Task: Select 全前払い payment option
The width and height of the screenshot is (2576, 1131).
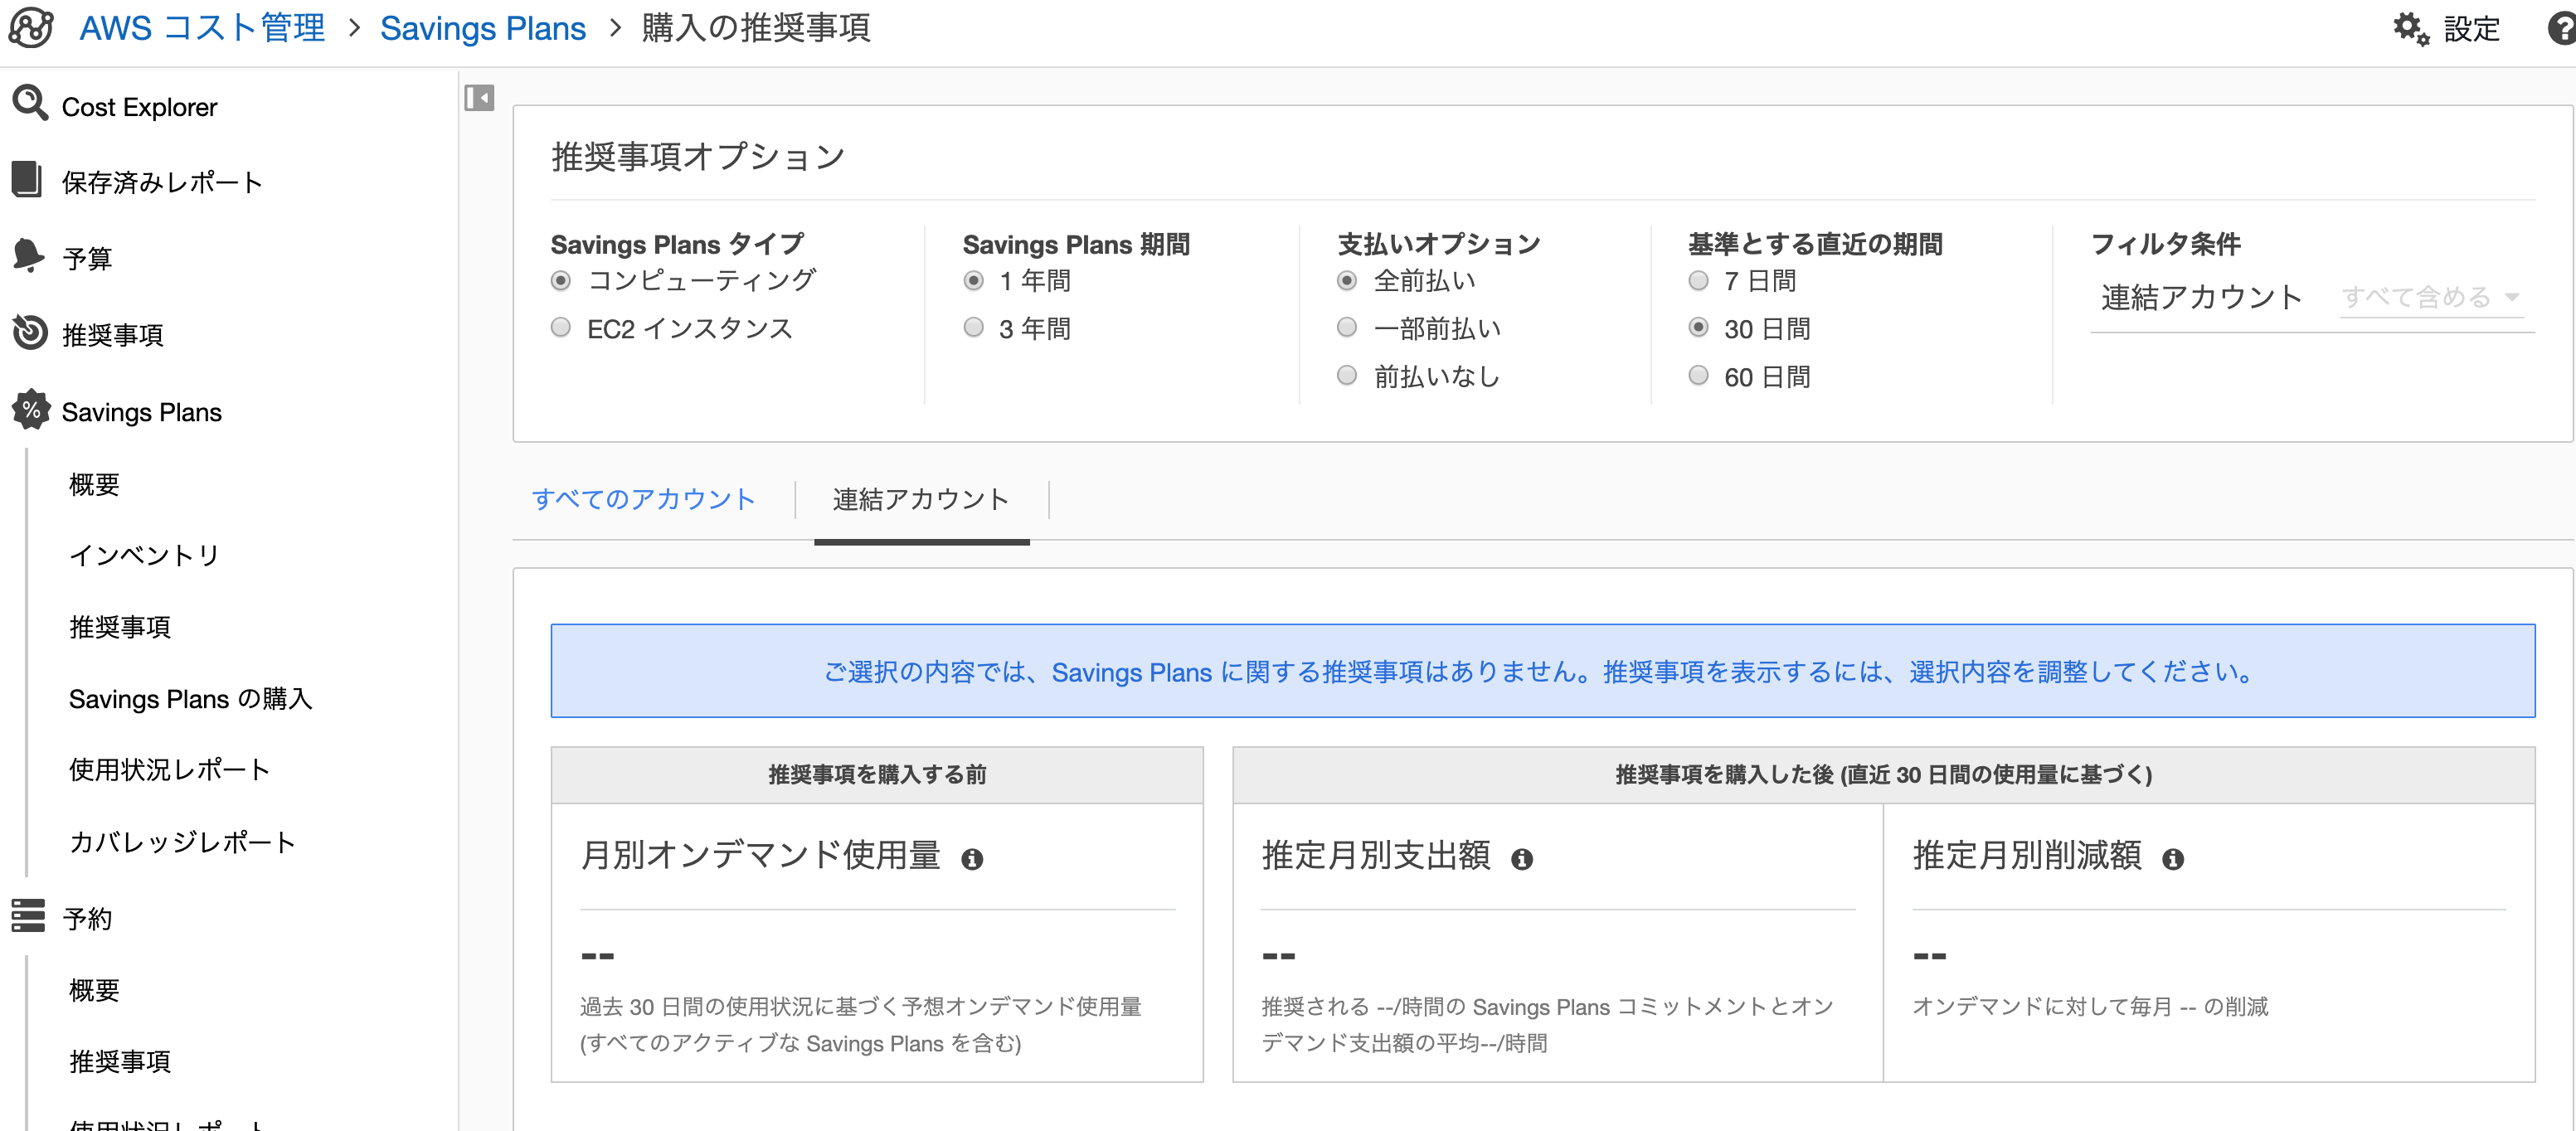Action: [1347, 281]
